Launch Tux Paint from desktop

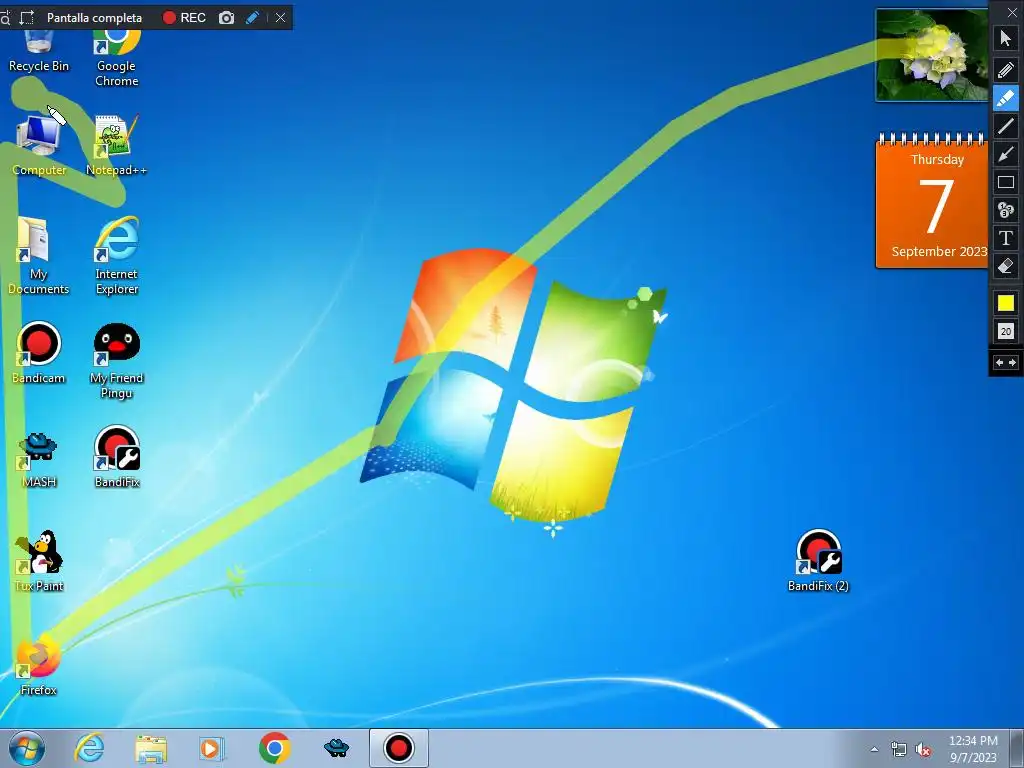39,561
